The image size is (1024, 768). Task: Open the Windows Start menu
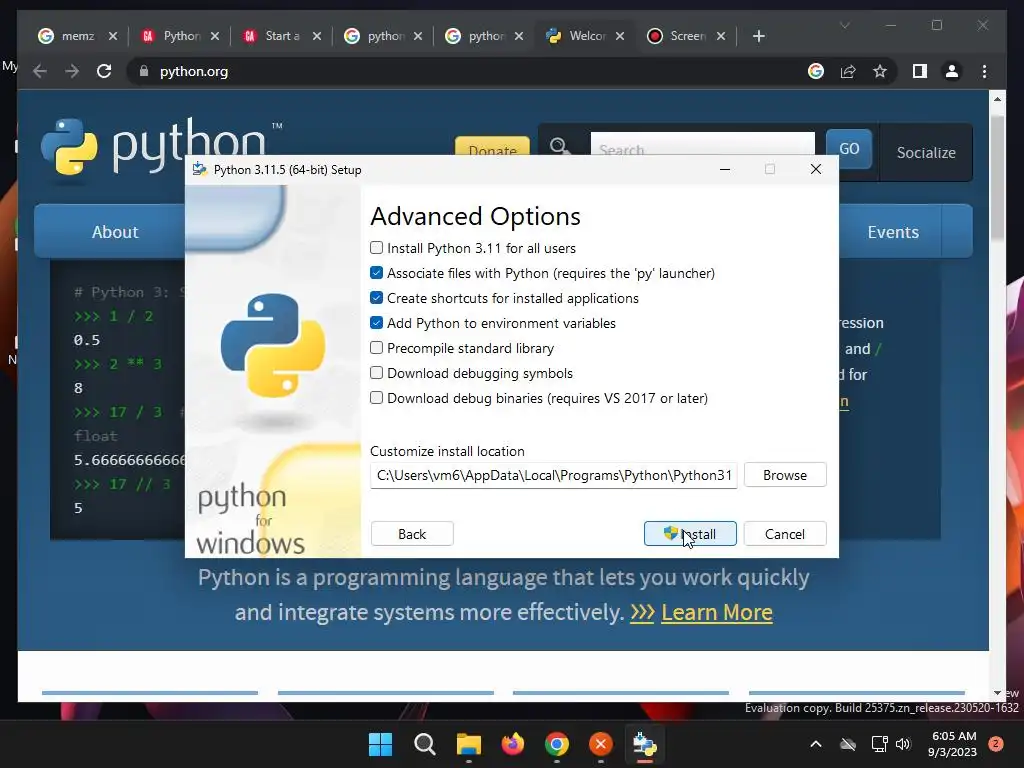coord(381,744)
